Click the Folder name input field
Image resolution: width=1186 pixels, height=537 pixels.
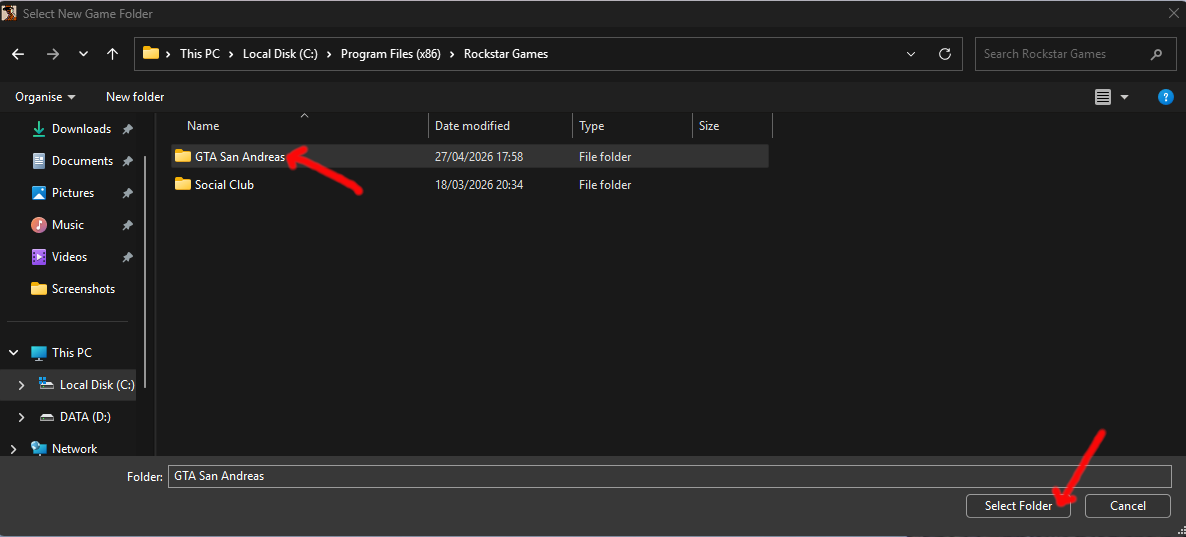click(x=669, y=476)
